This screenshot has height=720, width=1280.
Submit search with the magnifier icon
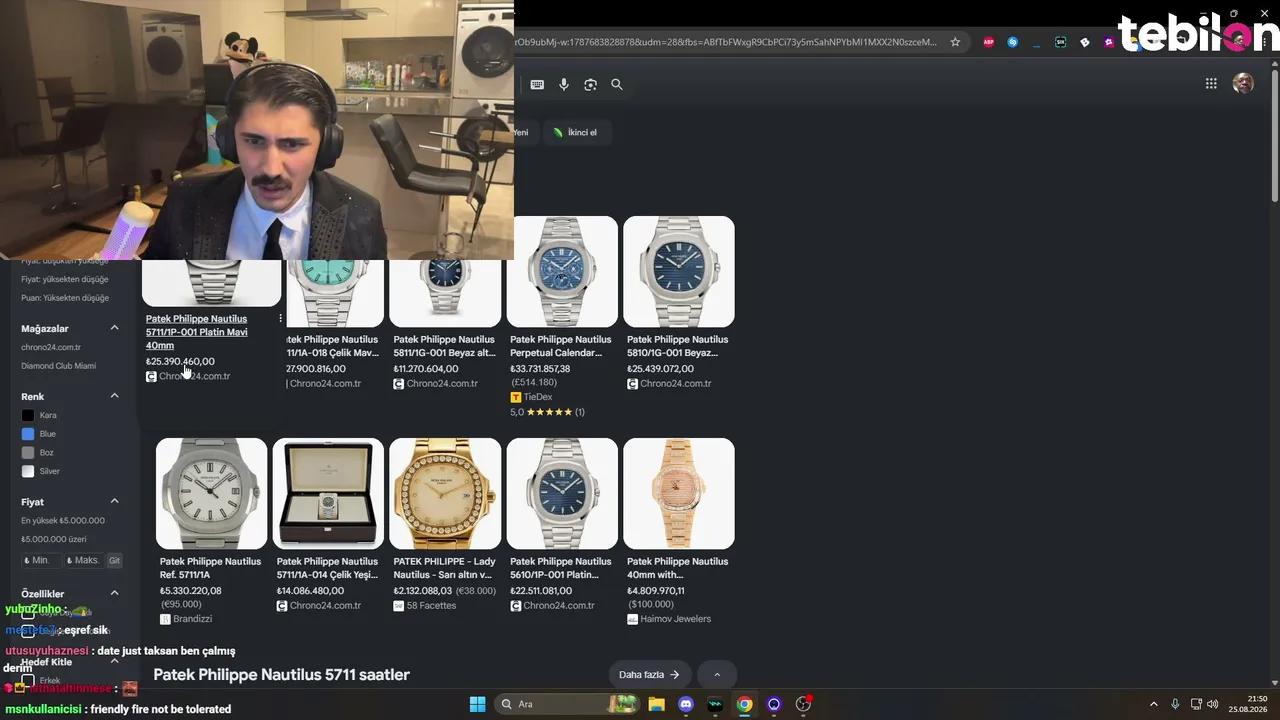pyautogui.click(x=617, y=85)
